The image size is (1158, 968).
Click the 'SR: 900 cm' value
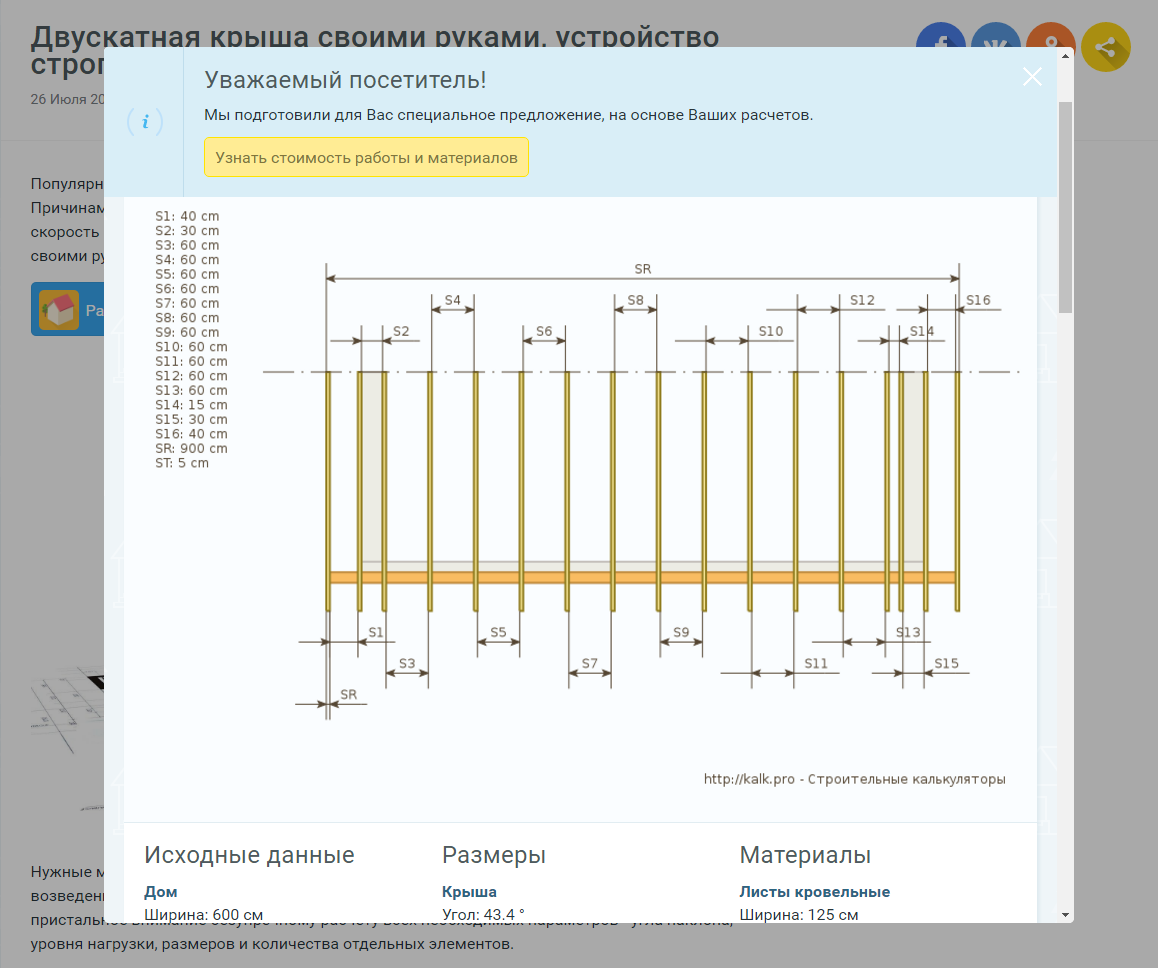191,448
